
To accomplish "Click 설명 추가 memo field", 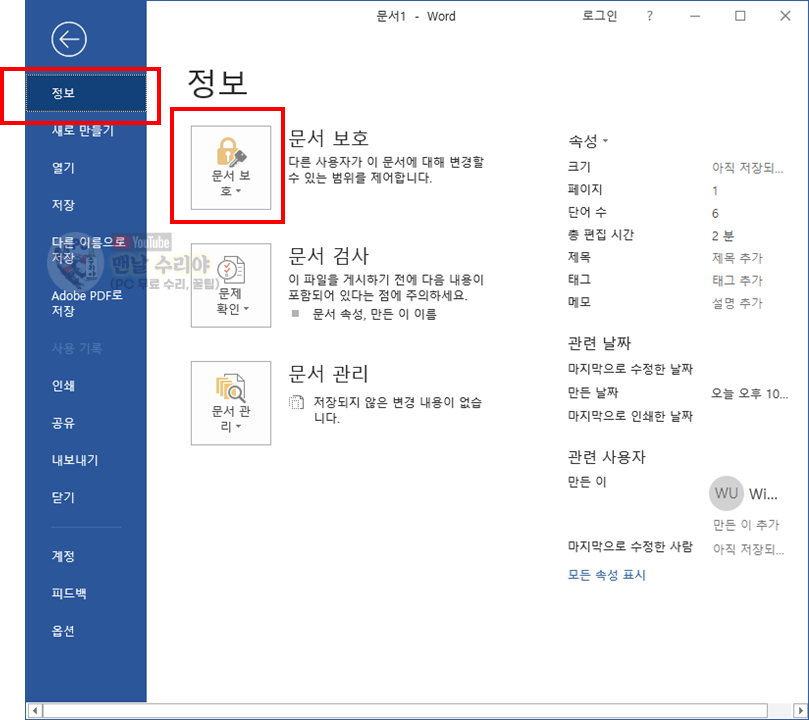I will pos(737,303).
